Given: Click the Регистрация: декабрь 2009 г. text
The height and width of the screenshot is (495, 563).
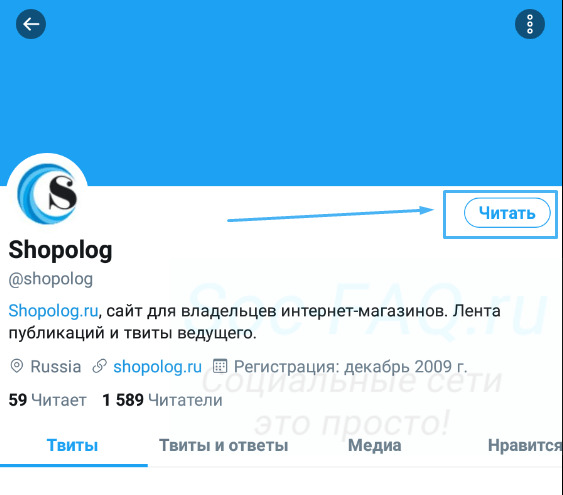Looking at the screenshot, I should point(351,367).
